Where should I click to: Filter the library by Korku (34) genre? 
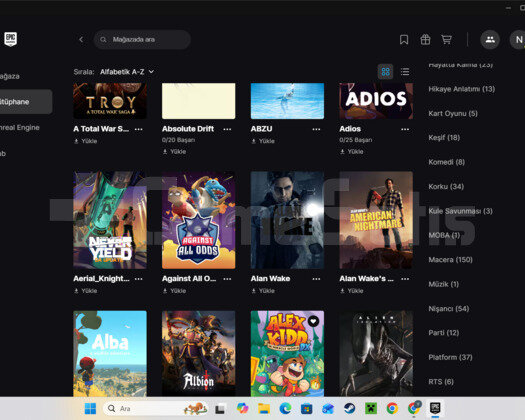(446, 187)
